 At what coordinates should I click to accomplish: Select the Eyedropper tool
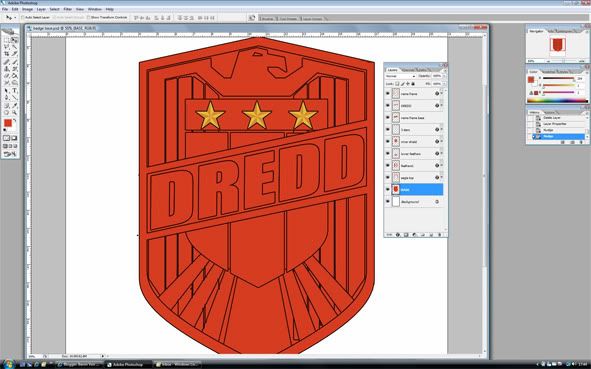14,106
